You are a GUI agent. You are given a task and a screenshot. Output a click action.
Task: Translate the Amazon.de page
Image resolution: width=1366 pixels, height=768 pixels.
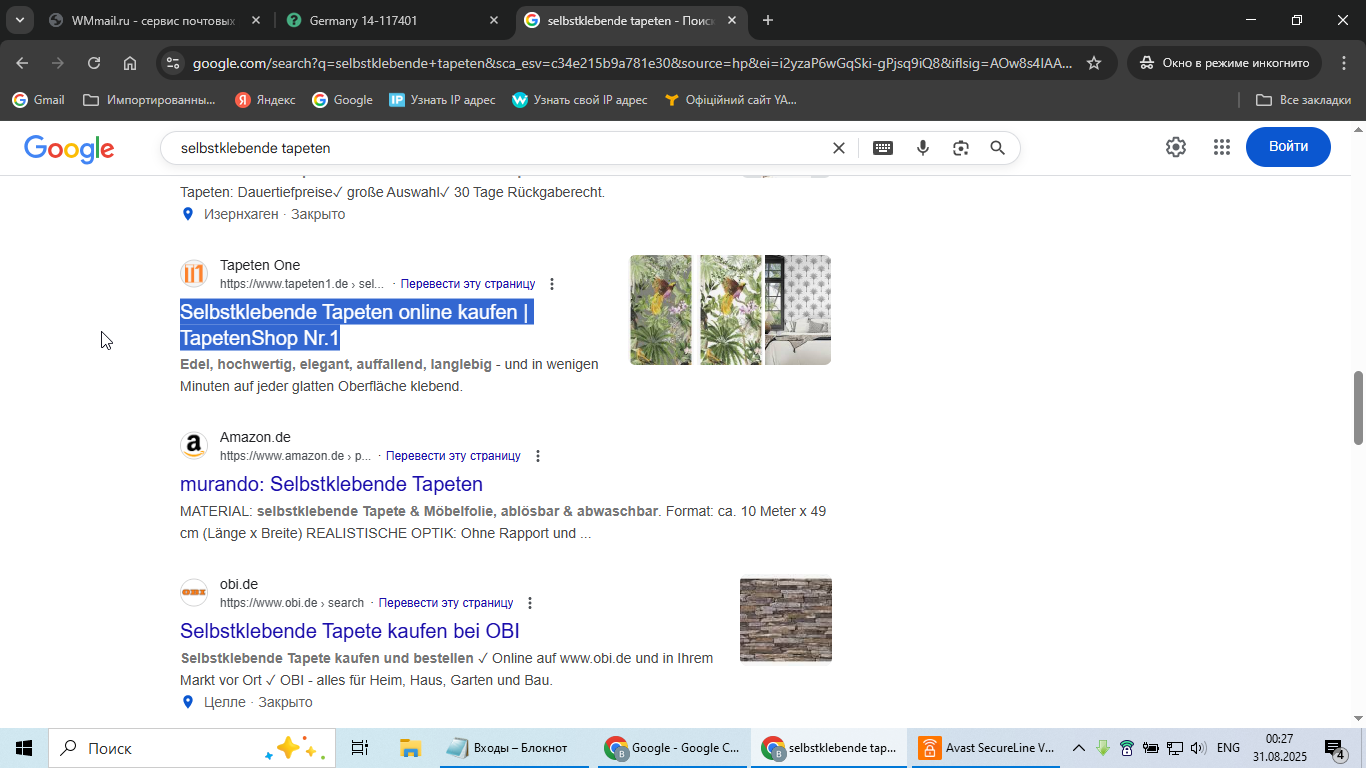point(453,456)
